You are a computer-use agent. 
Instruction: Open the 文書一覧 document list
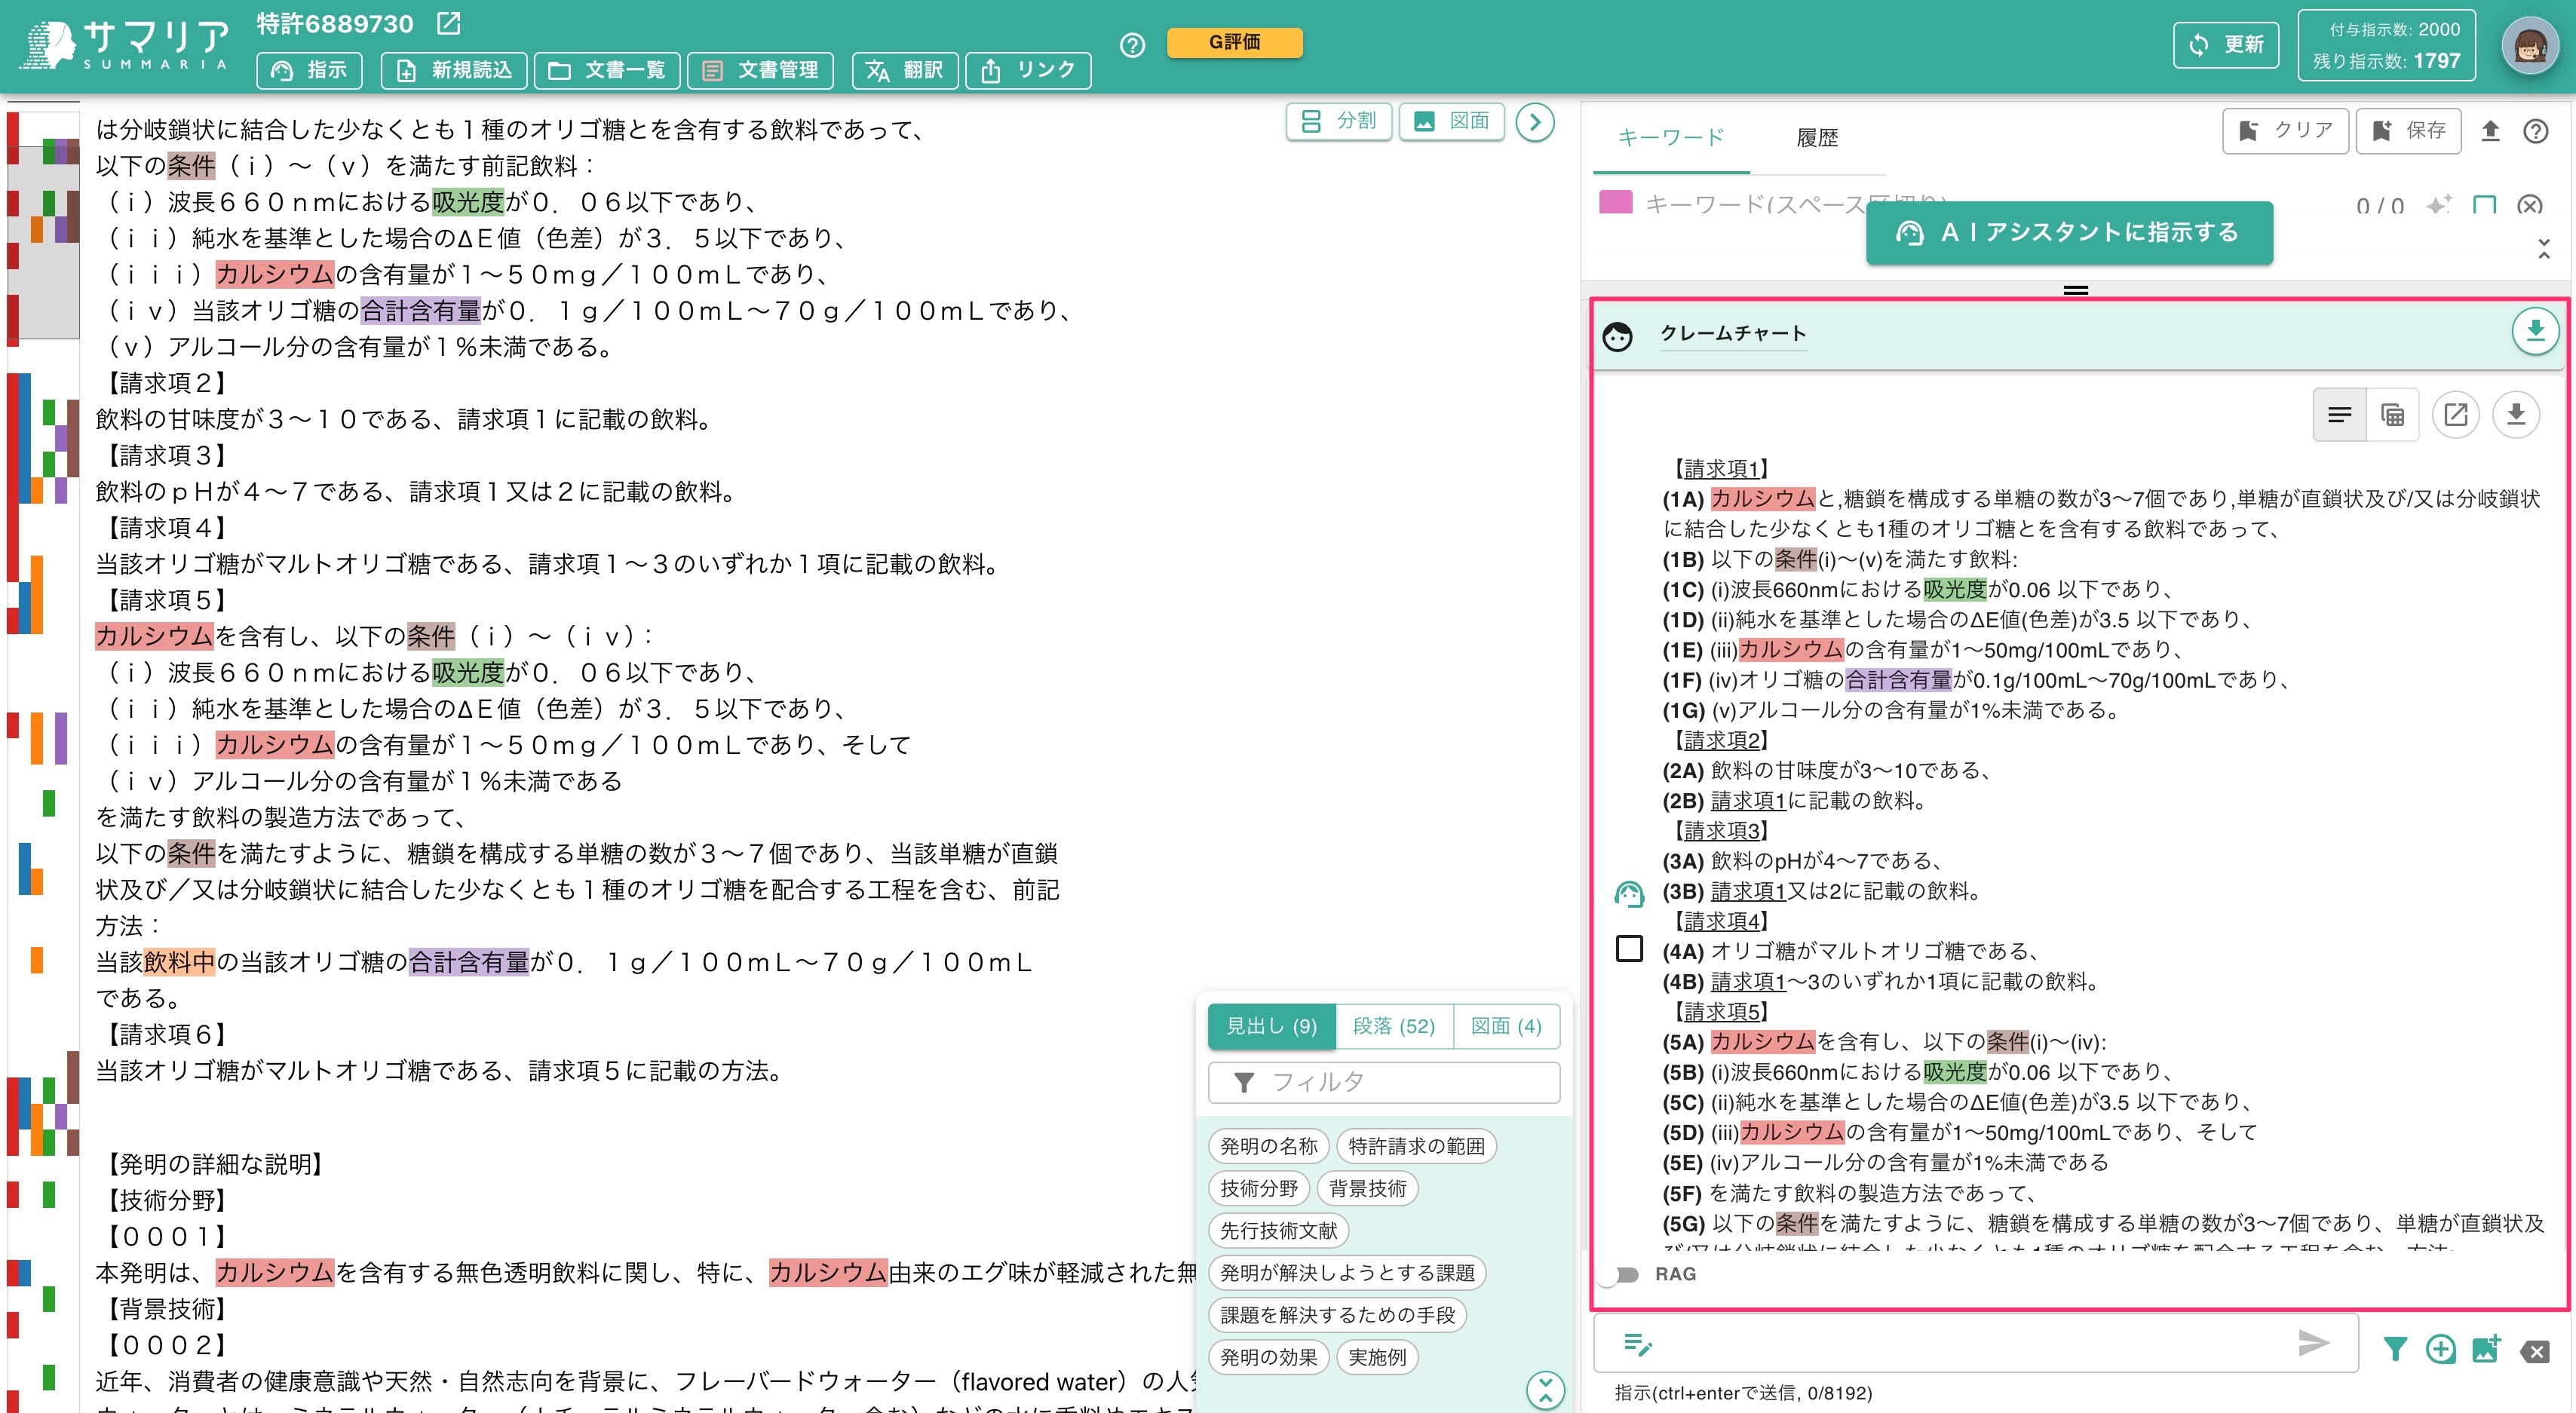tap(607, 70)
